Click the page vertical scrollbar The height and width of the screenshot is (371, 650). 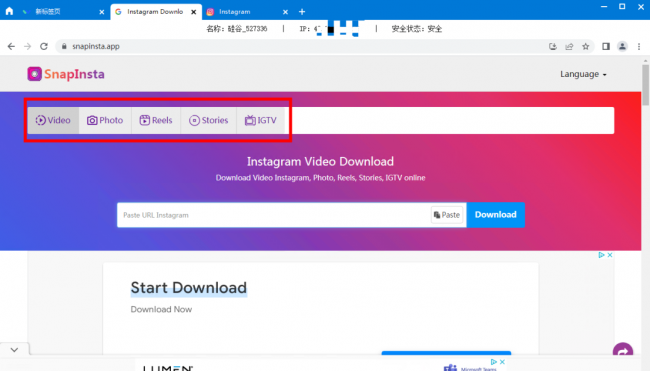(645, 85)
